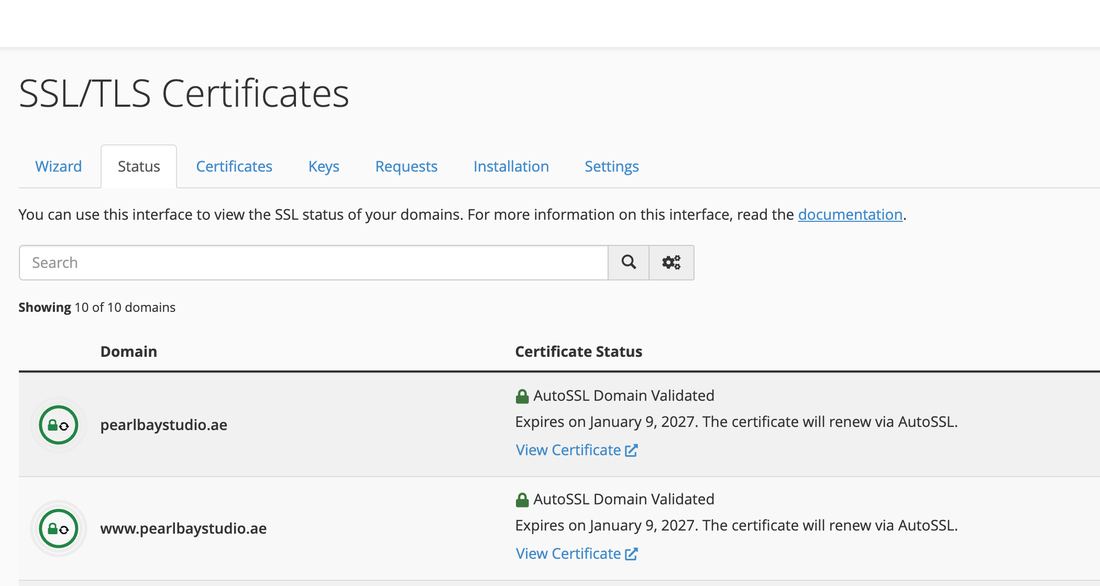Click the search magnifier button

629,262
